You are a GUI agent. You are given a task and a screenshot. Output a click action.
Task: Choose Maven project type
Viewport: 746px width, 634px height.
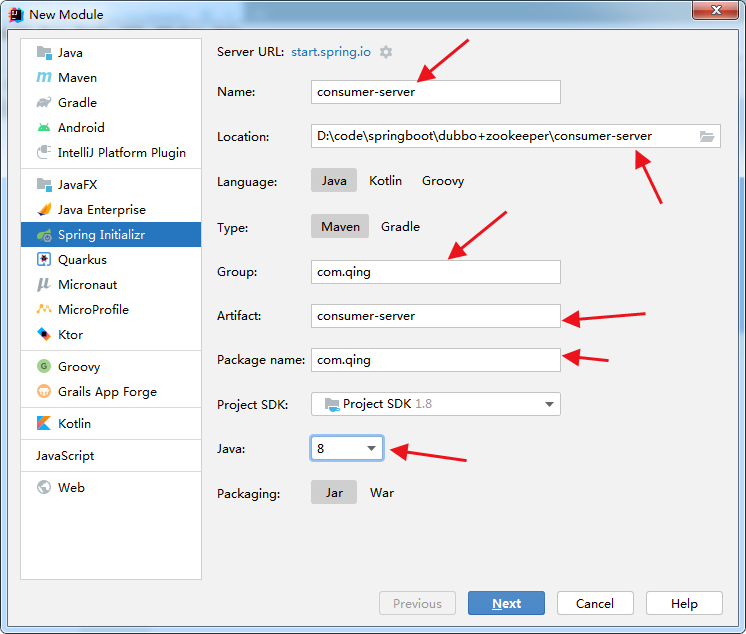point(340,226)
